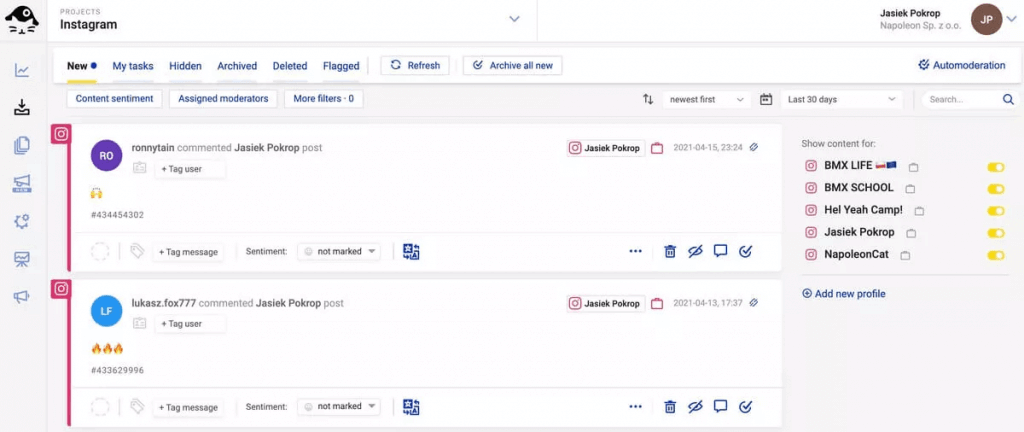Archive the lukasz.fox777 comment with checkmark icon
The height and width of the screenshot is (432, 1024).
[745, 407]
